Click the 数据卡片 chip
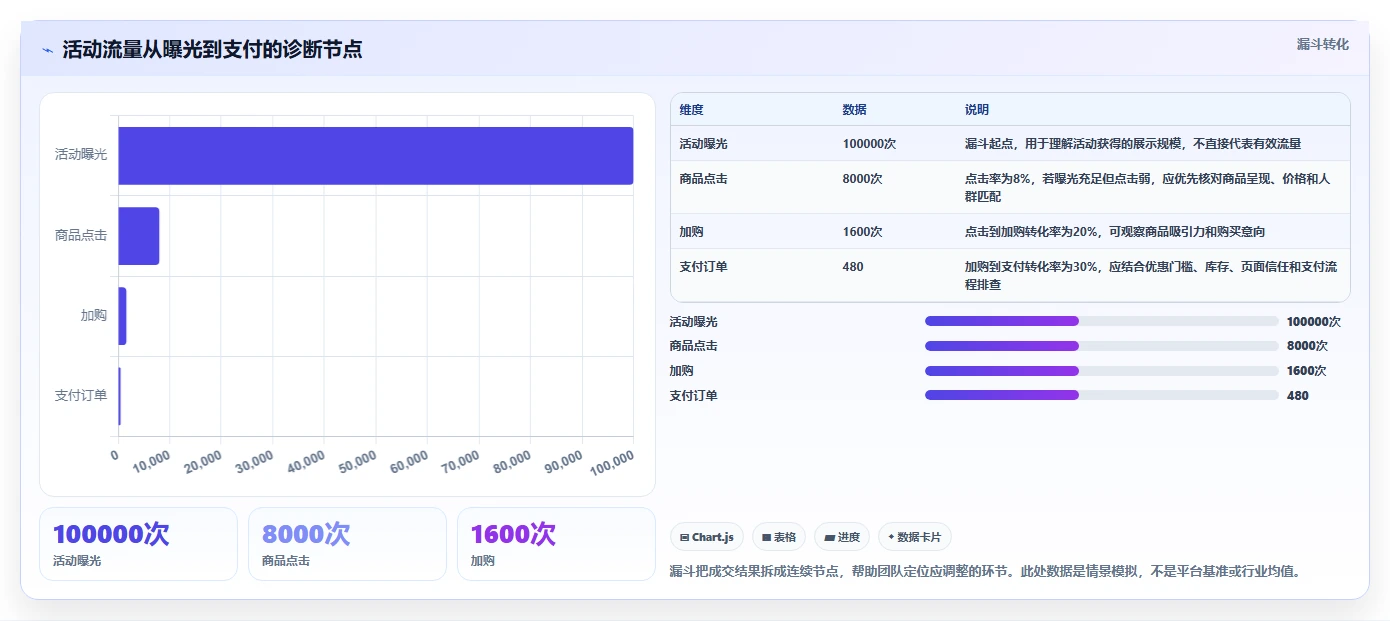This screenshot has width=1390, height=621. [x=915, y=537]
